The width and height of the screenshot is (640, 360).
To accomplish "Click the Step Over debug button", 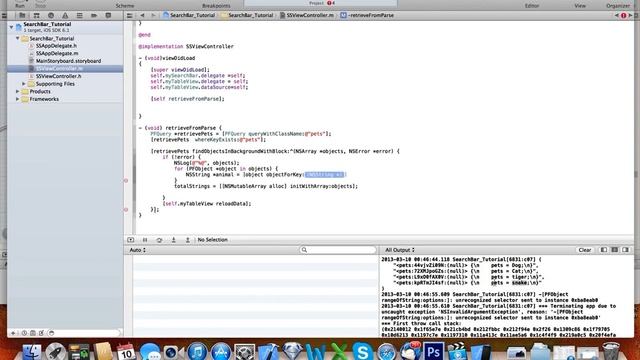I will tap(159, 240).
